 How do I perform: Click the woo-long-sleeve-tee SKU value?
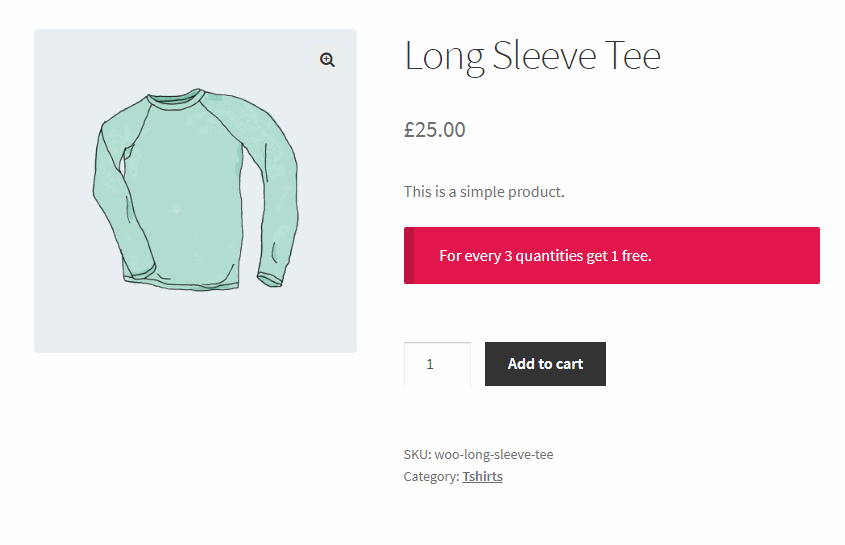pyautogui.click(x=493, y=455)
